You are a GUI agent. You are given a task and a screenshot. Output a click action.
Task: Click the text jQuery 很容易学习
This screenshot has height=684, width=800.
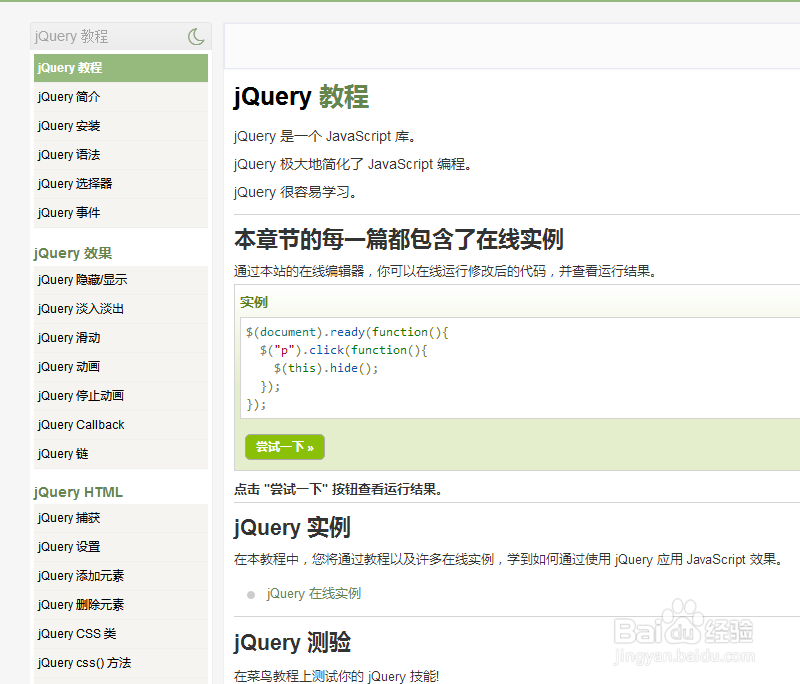coord(296,192)
